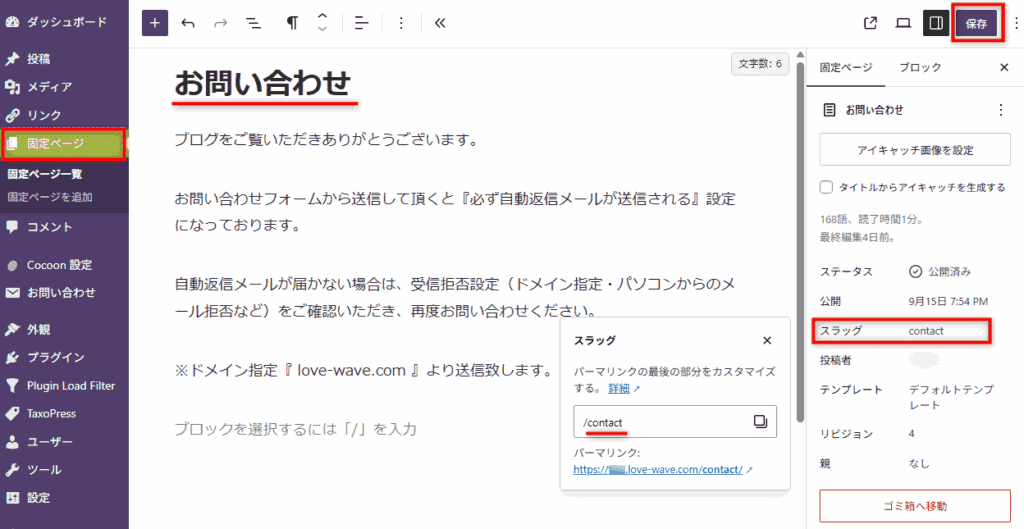Copy the slug with the copy icon

click(x=760, y=422)
